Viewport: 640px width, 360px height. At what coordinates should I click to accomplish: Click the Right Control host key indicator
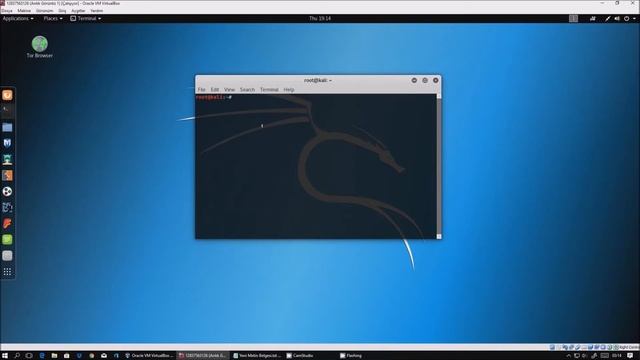click(629, 347)
